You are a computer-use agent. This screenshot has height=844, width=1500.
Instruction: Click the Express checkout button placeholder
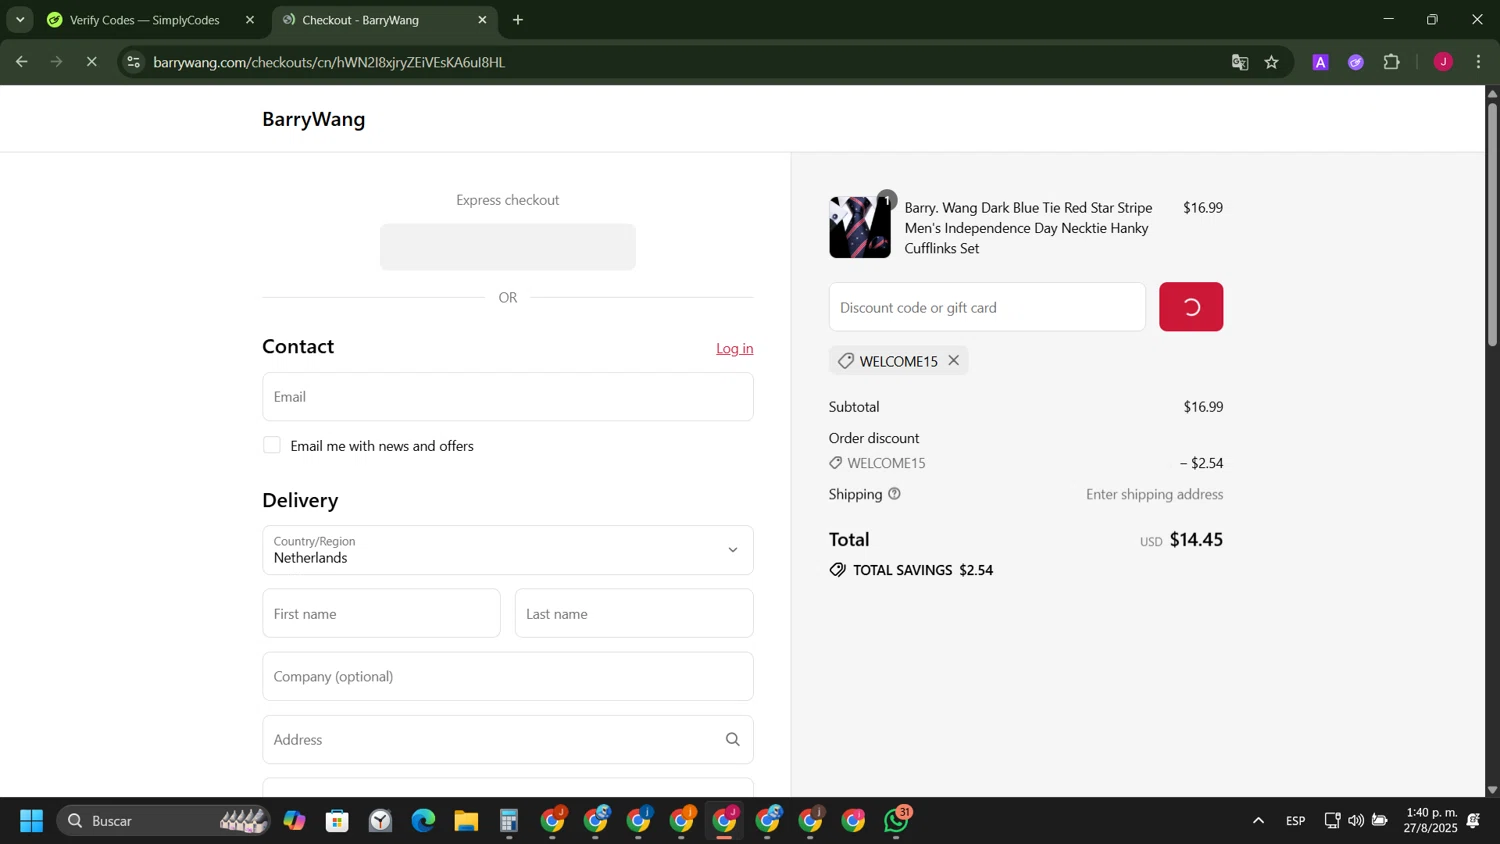(508, 247)
